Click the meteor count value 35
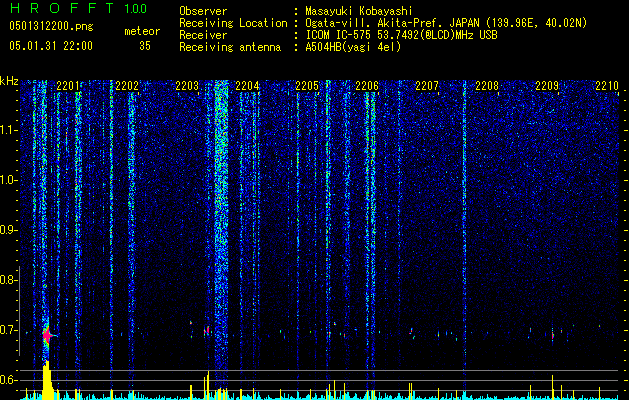 pyautogui.click(x=145, y=46)
